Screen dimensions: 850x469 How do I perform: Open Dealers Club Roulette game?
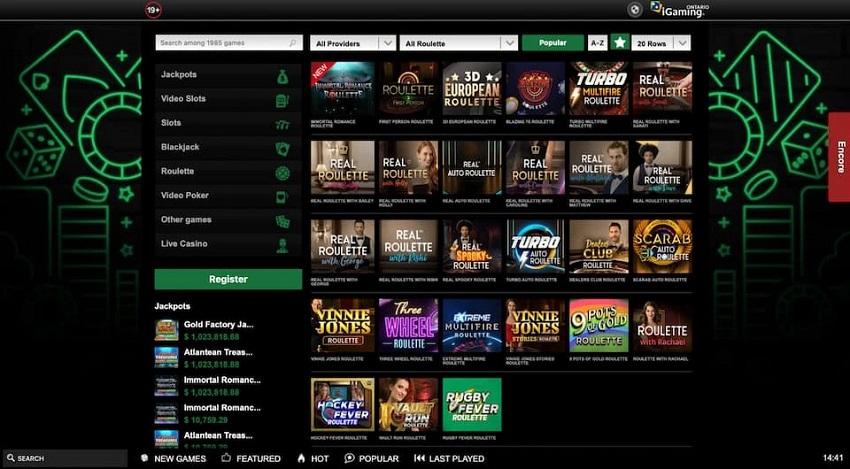click(x=598, y=246)
